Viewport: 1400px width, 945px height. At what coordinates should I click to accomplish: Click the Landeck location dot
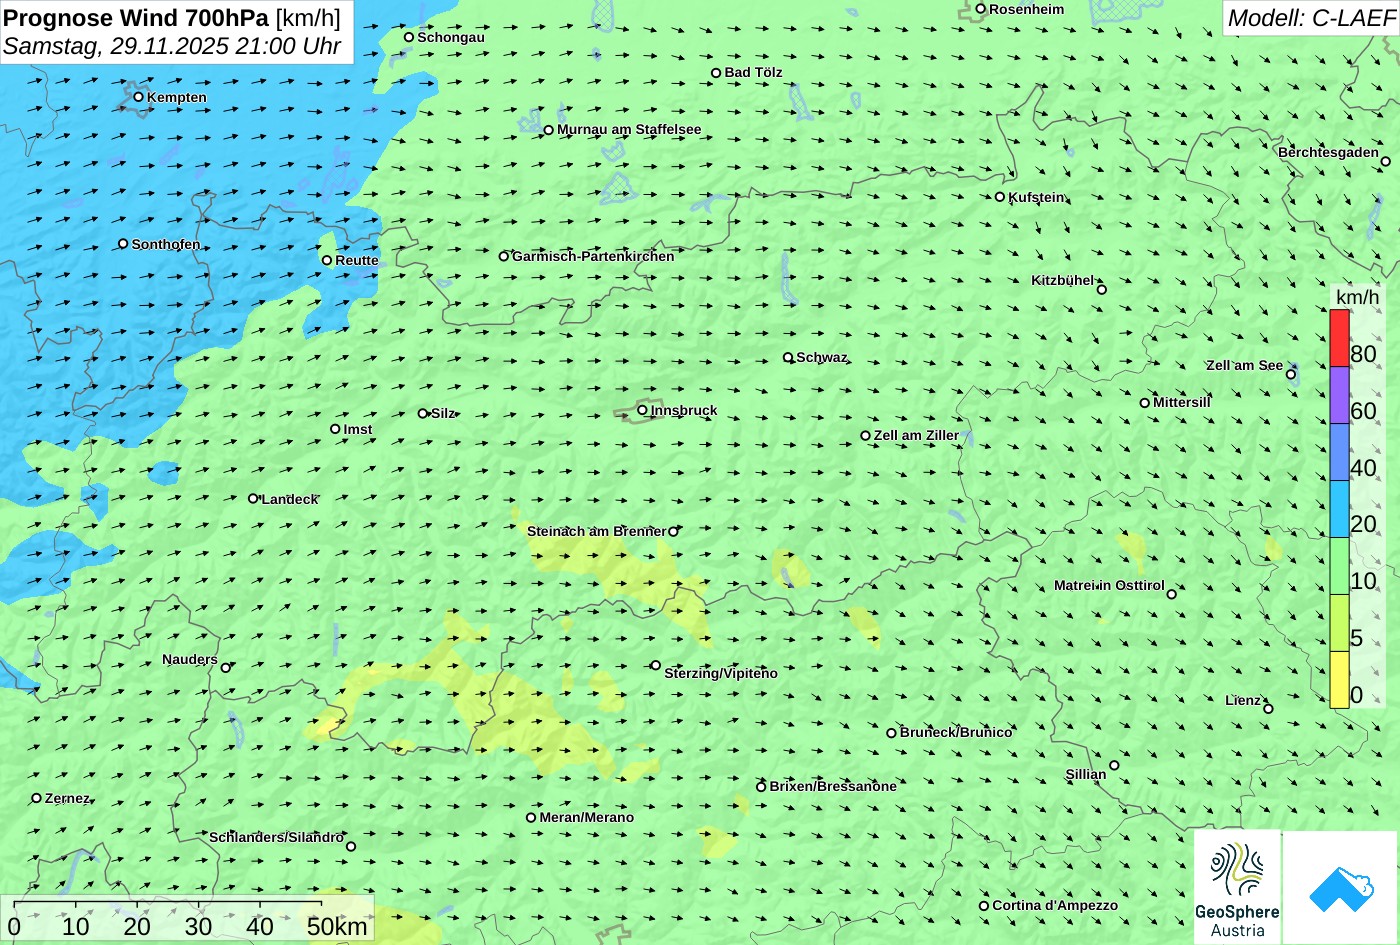point(252,498)
